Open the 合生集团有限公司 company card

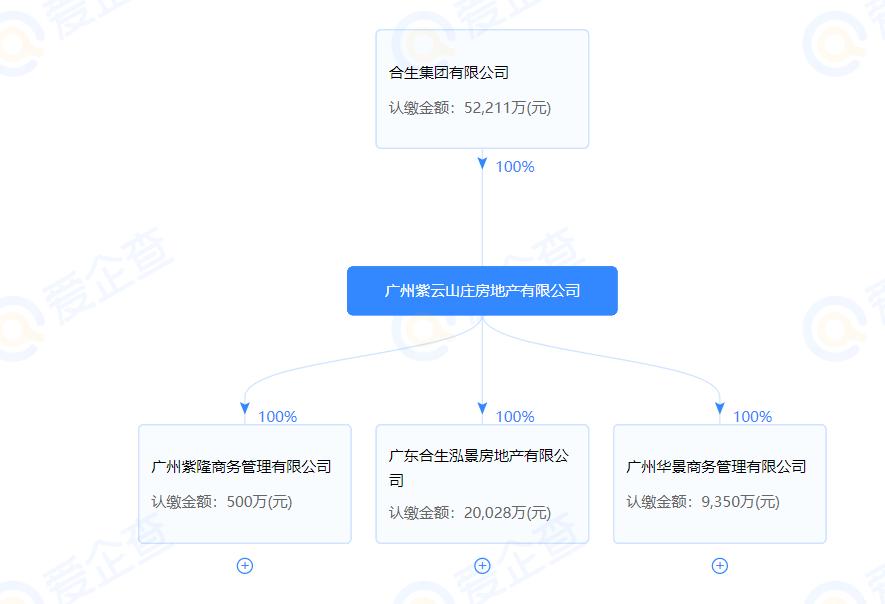click(x=482, y=88)
